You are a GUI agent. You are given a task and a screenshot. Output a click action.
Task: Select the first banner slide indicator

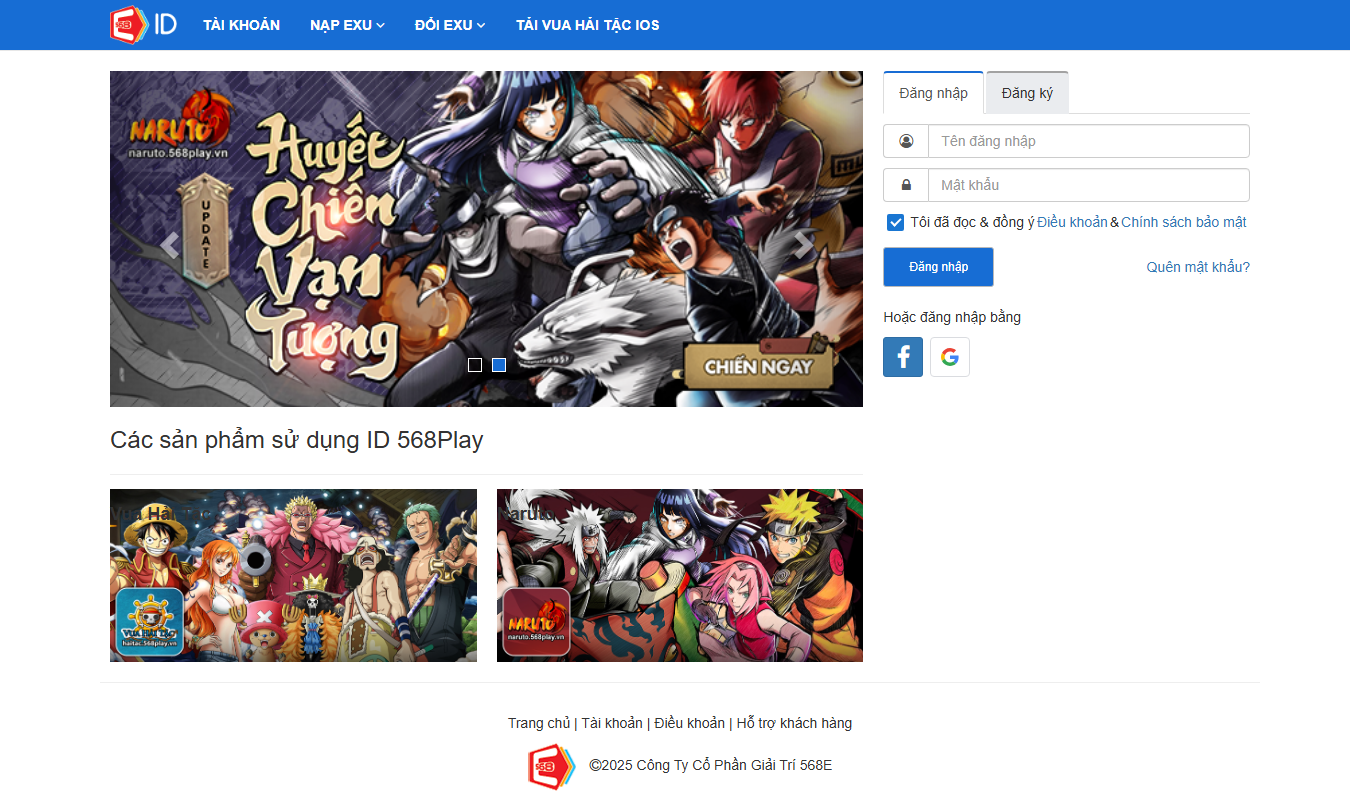(475, 365)
